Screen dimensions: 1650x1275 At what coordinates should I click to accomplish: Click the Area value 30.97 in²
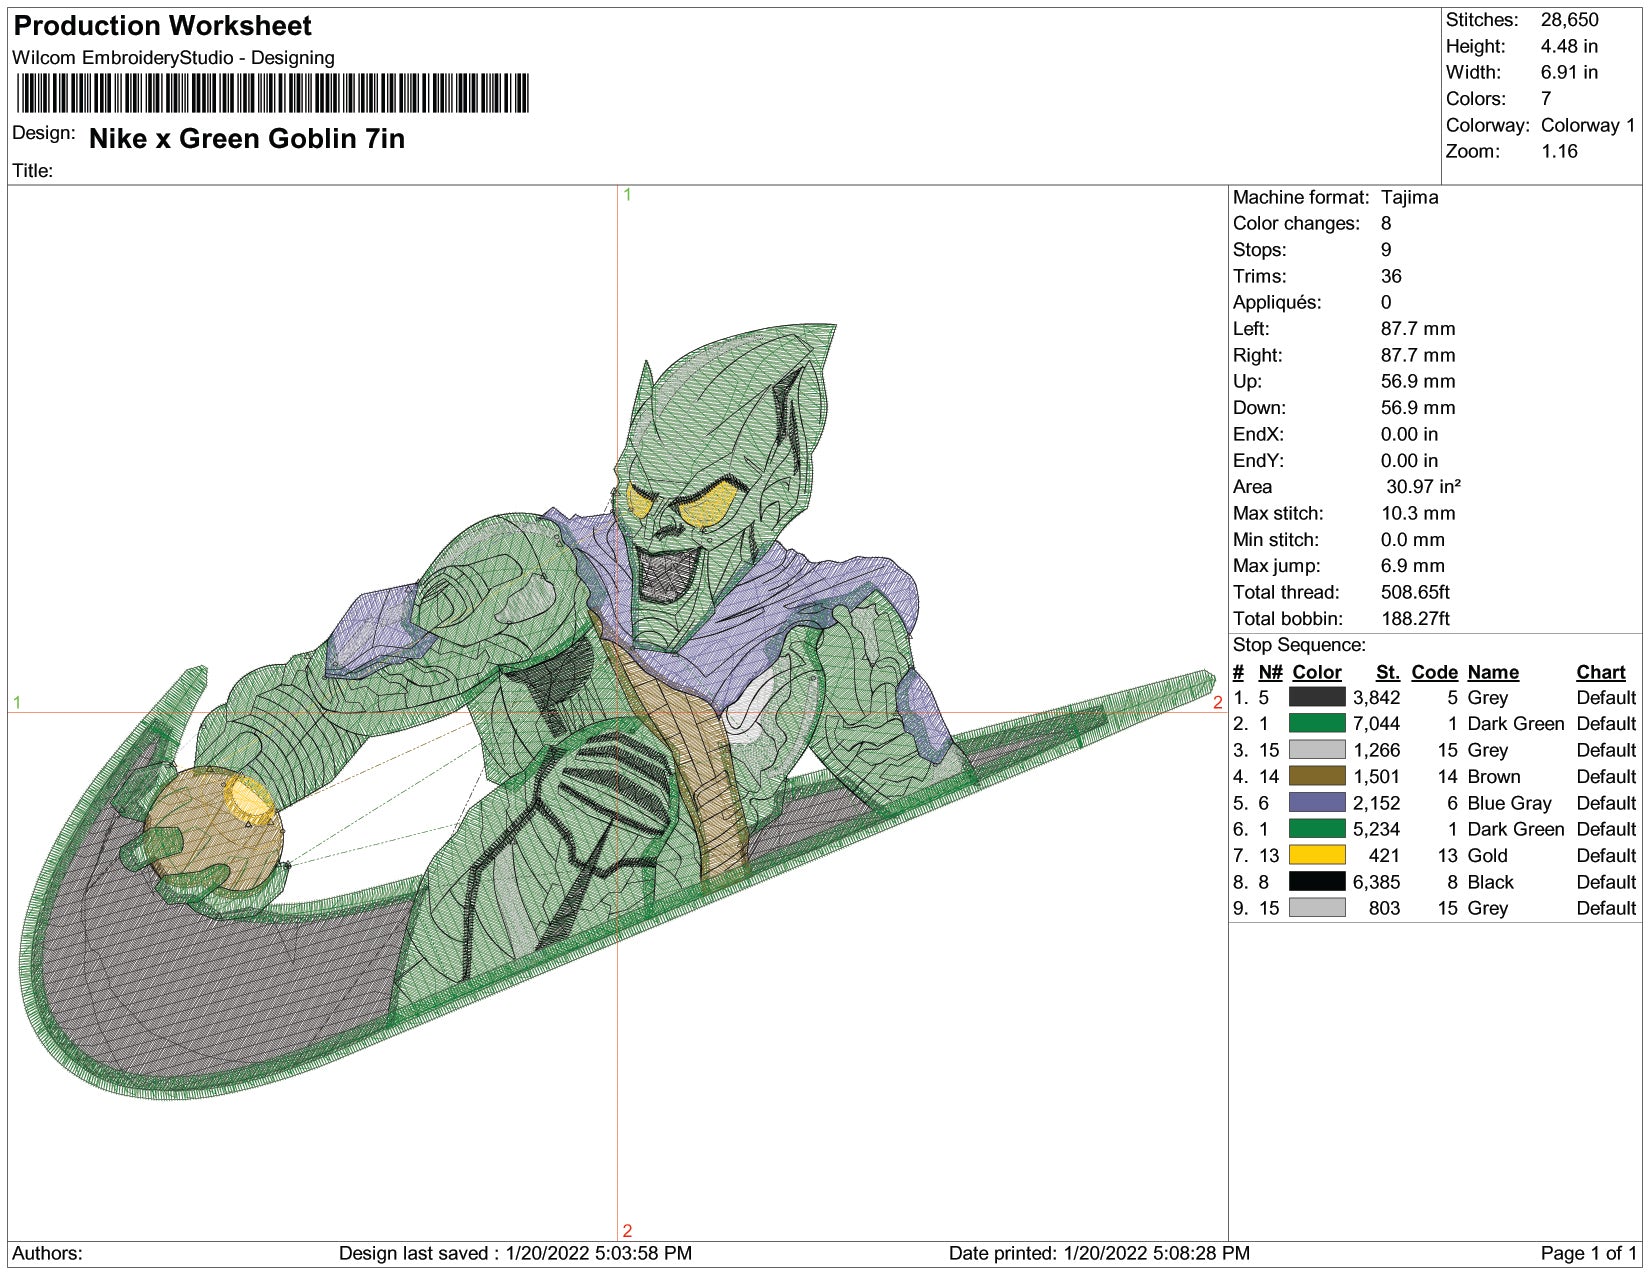coord(1423,486)
